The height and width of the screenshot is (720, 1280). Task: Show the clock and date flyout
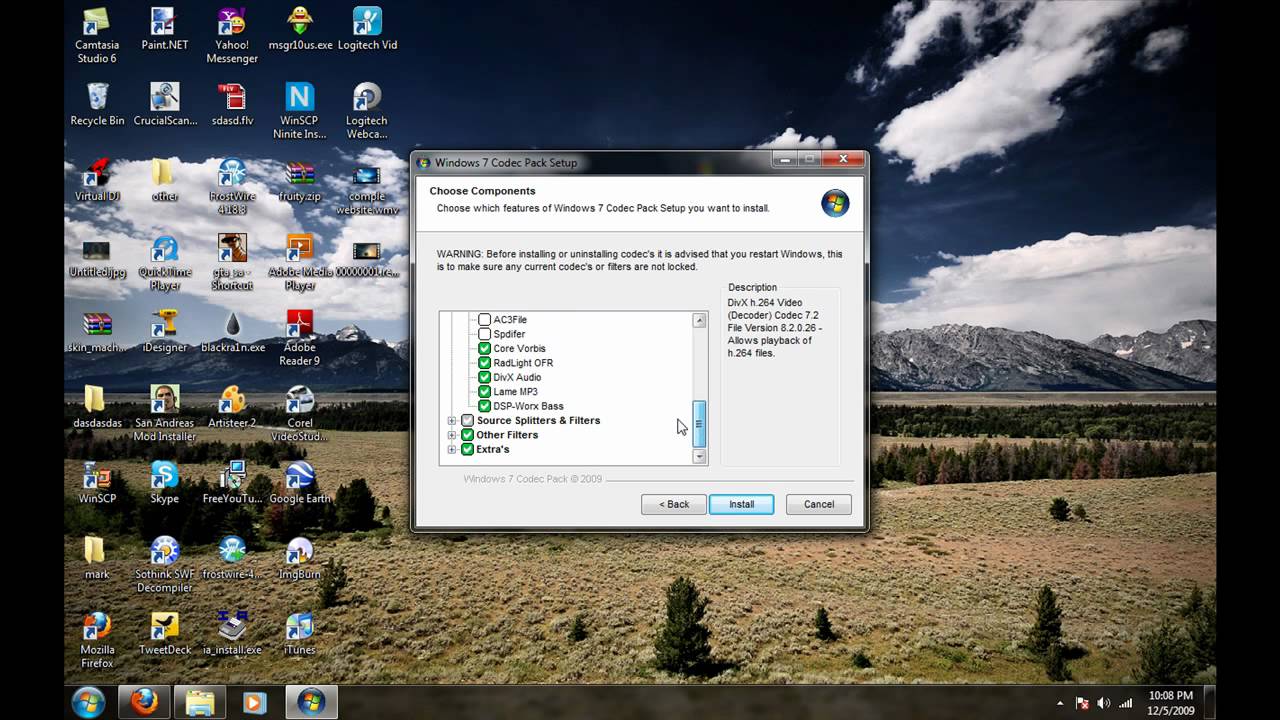pyautogui.click(x=1171, y=702)
